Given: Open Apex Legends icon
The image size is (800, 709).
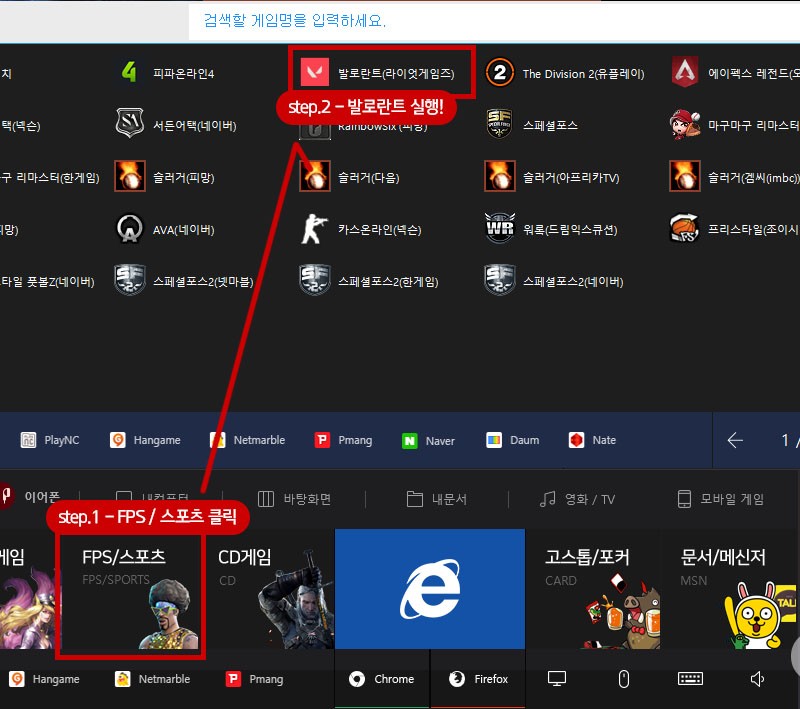Looking at the screenshot, I should click(685, 72).
